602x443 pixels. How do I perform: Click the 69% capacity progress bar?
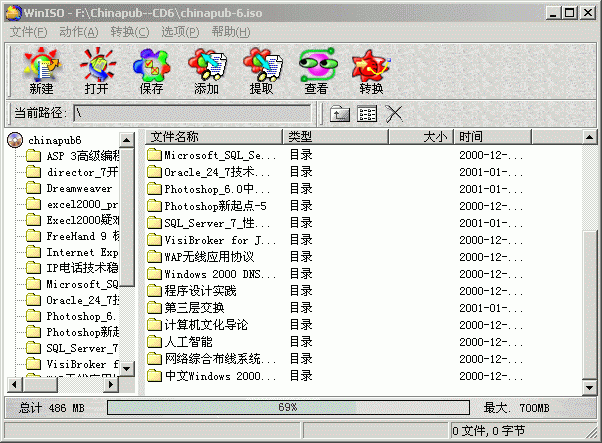[288, 407]
